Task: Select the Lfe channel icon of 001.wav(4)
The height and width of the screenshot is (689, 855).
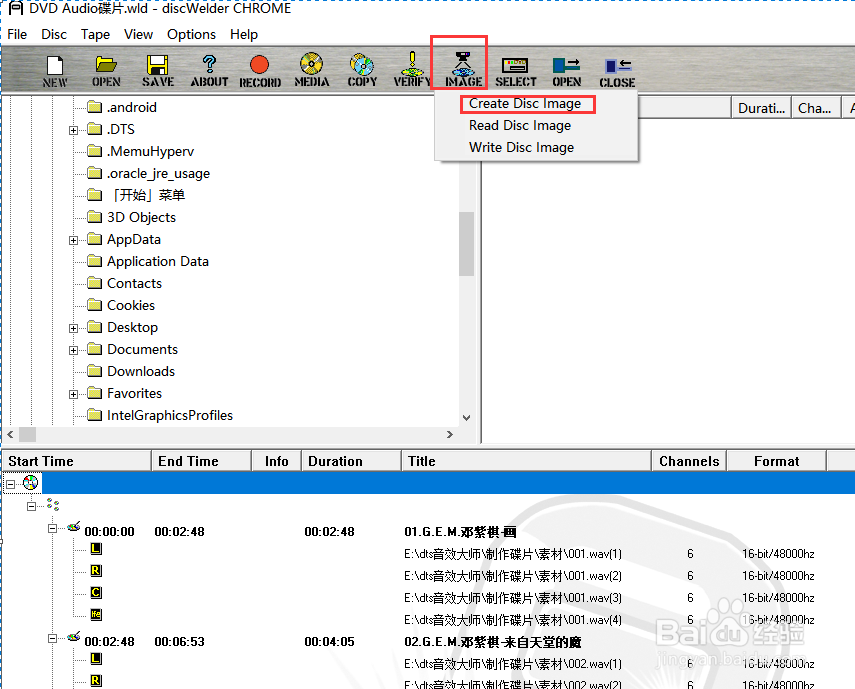Action: click(x=96, y=614)
